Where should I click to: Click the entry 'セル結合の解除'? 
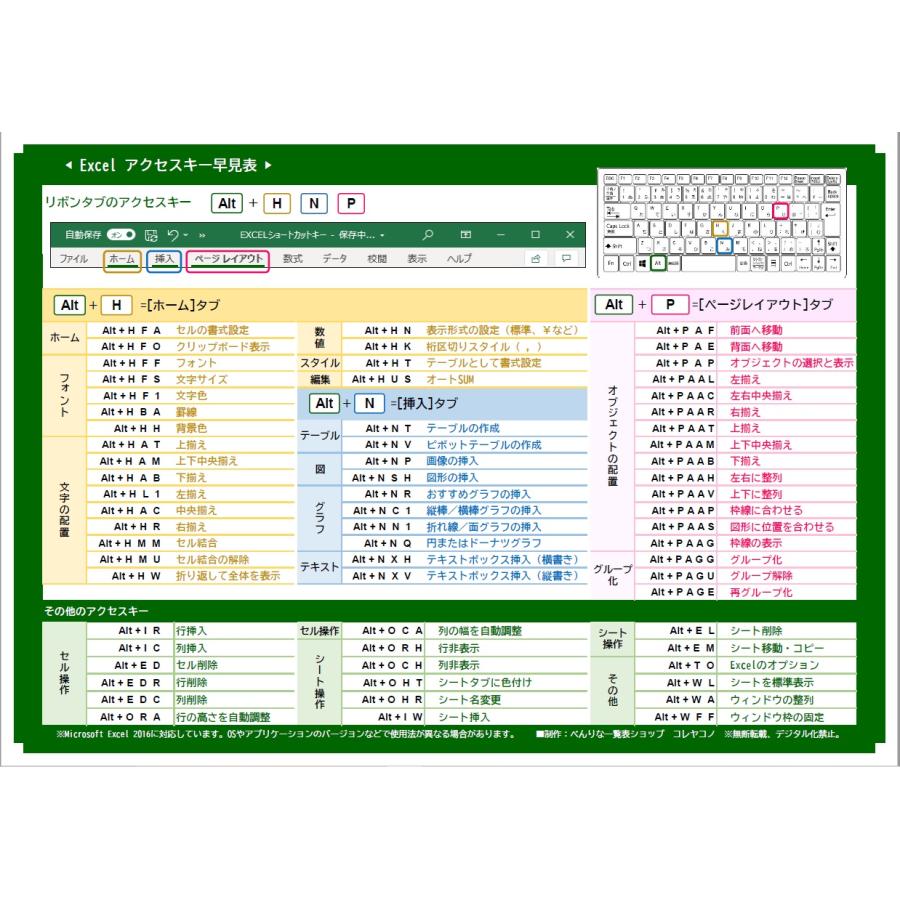tap(212, 560)
